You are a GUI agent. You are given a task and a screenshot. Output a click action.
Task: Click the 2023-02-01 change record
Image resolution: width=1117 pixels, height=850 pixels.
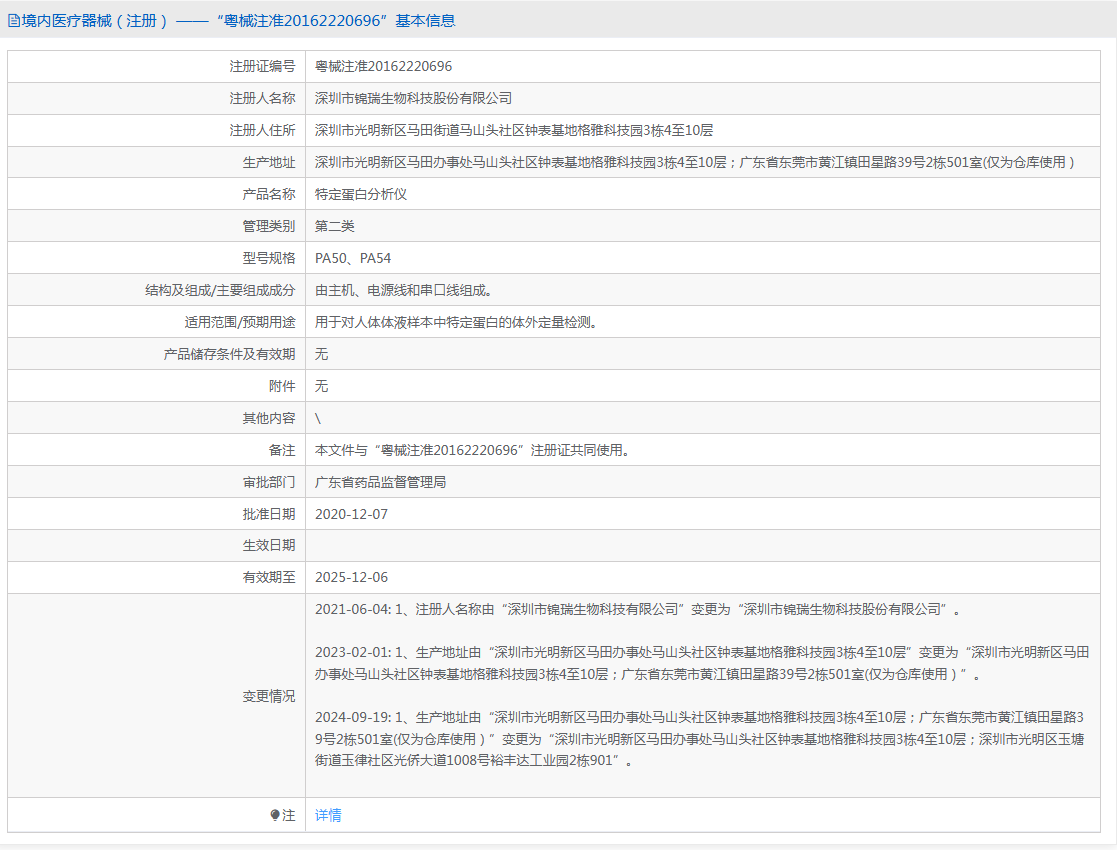pyautogui.click(x=702, y=663)
